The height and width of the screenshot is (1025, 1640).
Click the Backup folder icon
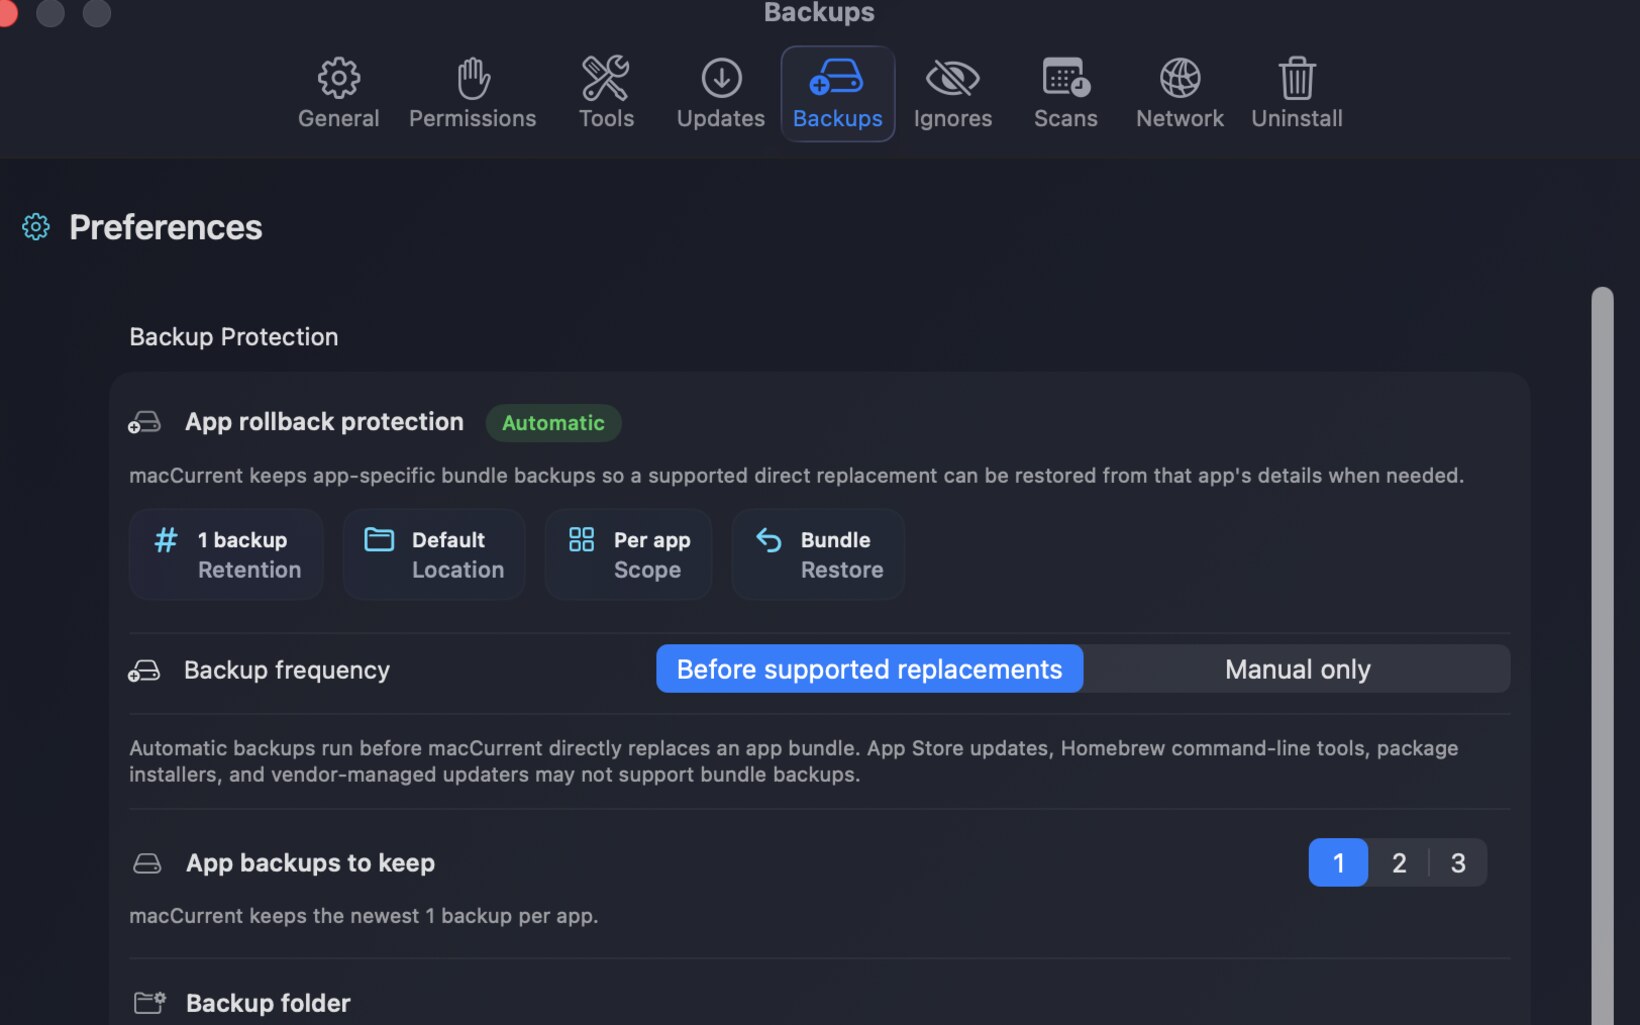149,1002
